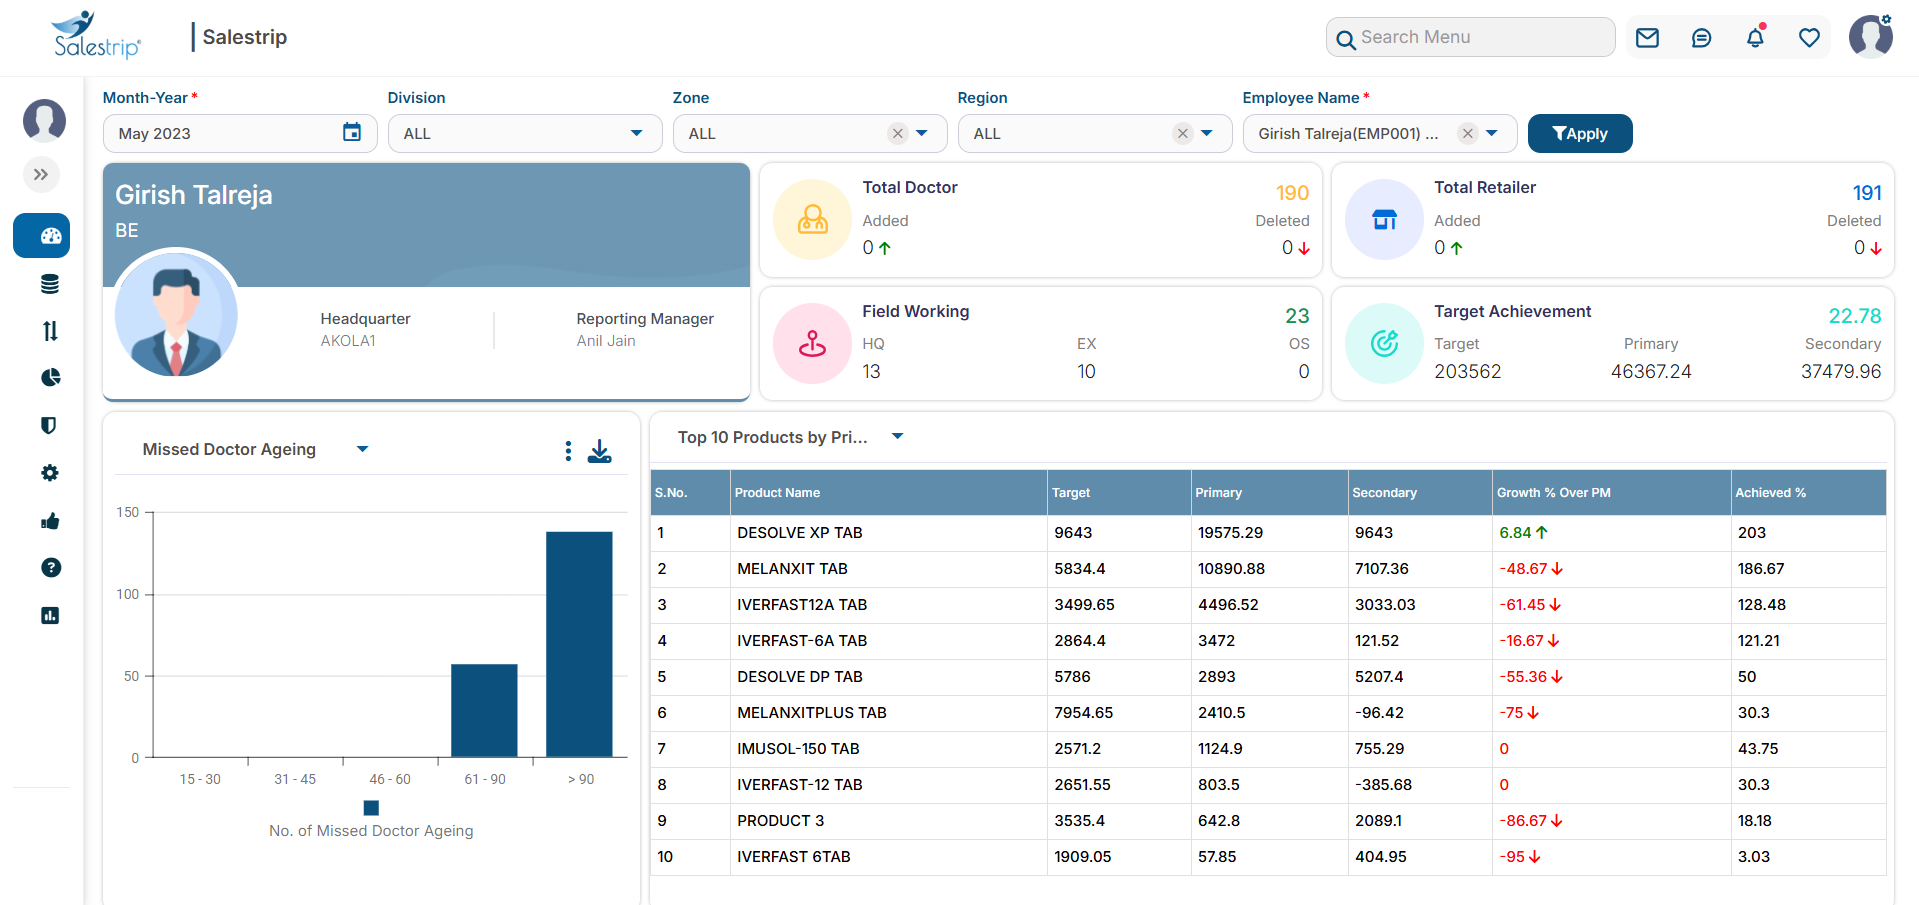Open the mail inbox icon
The width and height of the screenshot is (1919, 905).
(x=1647, y=37)
